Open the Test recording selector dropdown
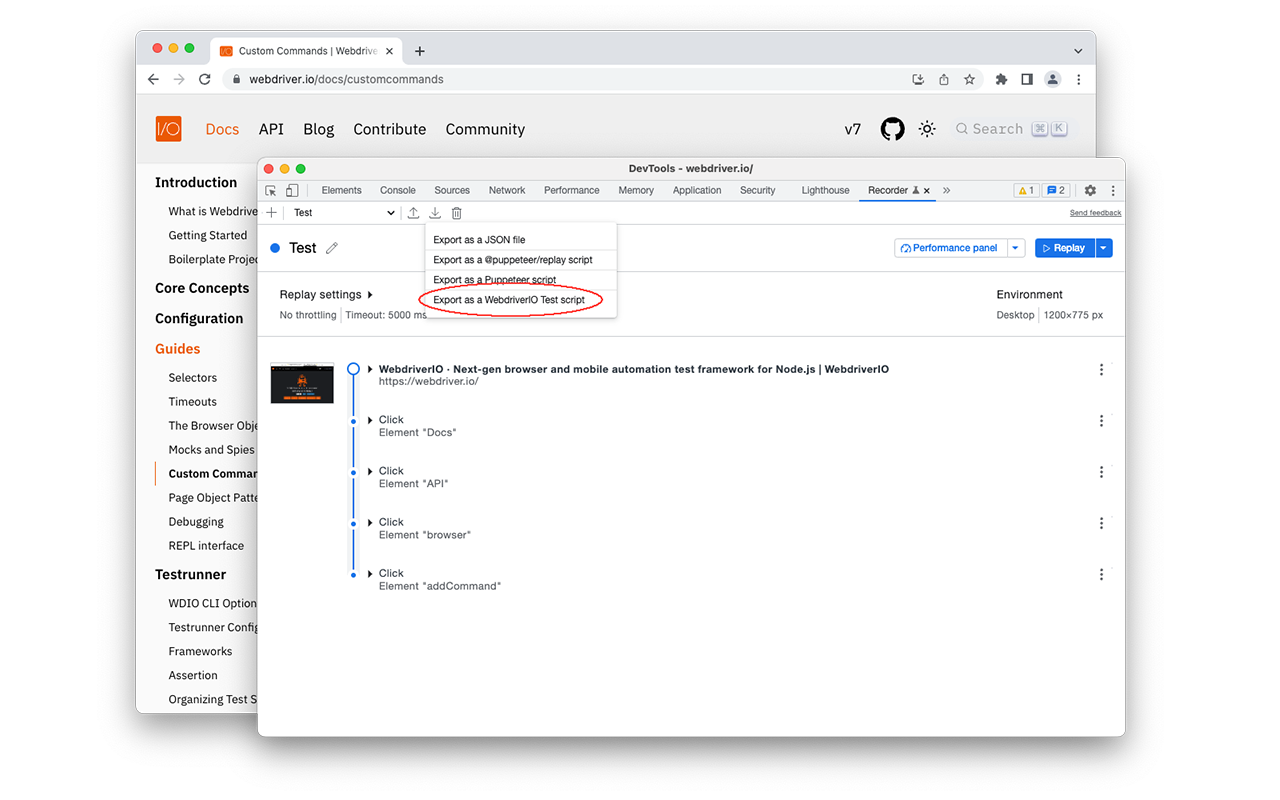 (342, 213)
